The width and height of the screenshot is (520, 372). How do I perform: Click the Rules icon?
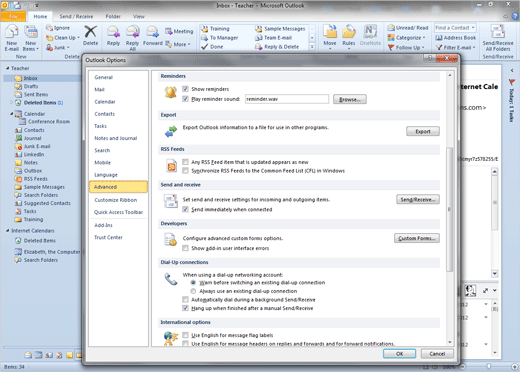tap(349, 32)
